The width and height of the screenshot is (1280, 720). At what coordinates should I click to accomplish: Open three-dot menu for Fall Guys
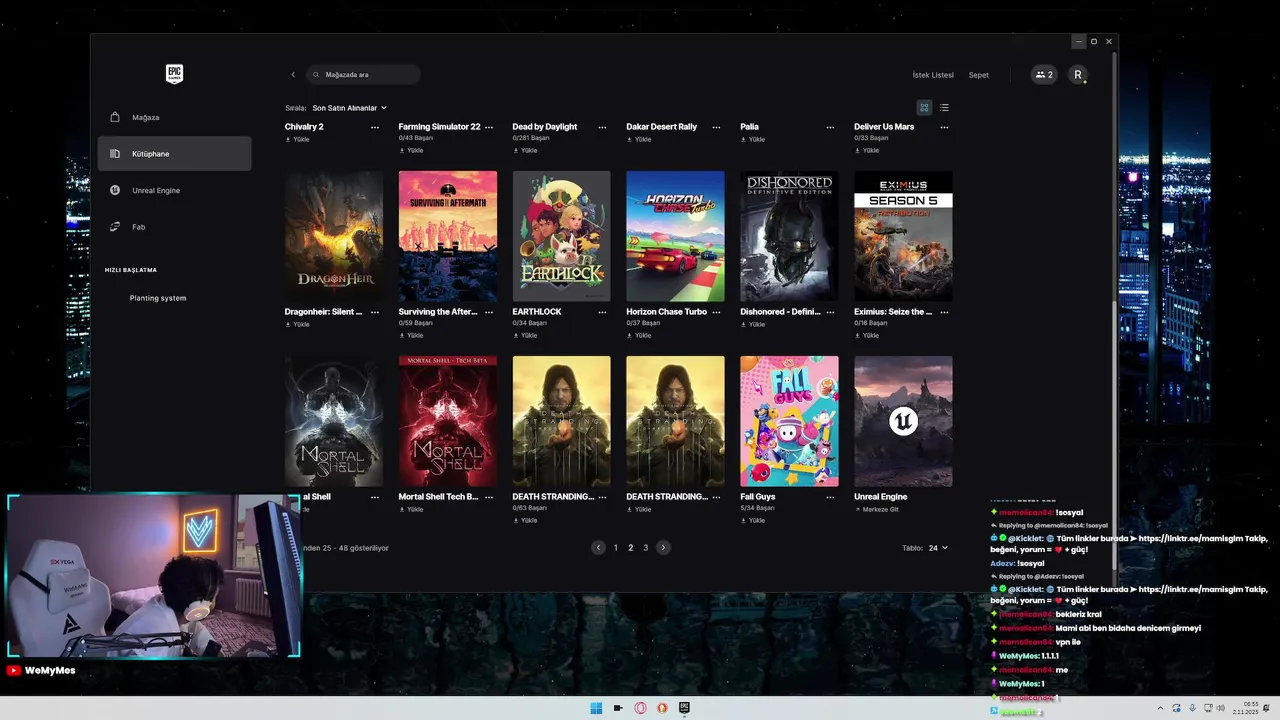pyautogui.click(x=830, y=497)
